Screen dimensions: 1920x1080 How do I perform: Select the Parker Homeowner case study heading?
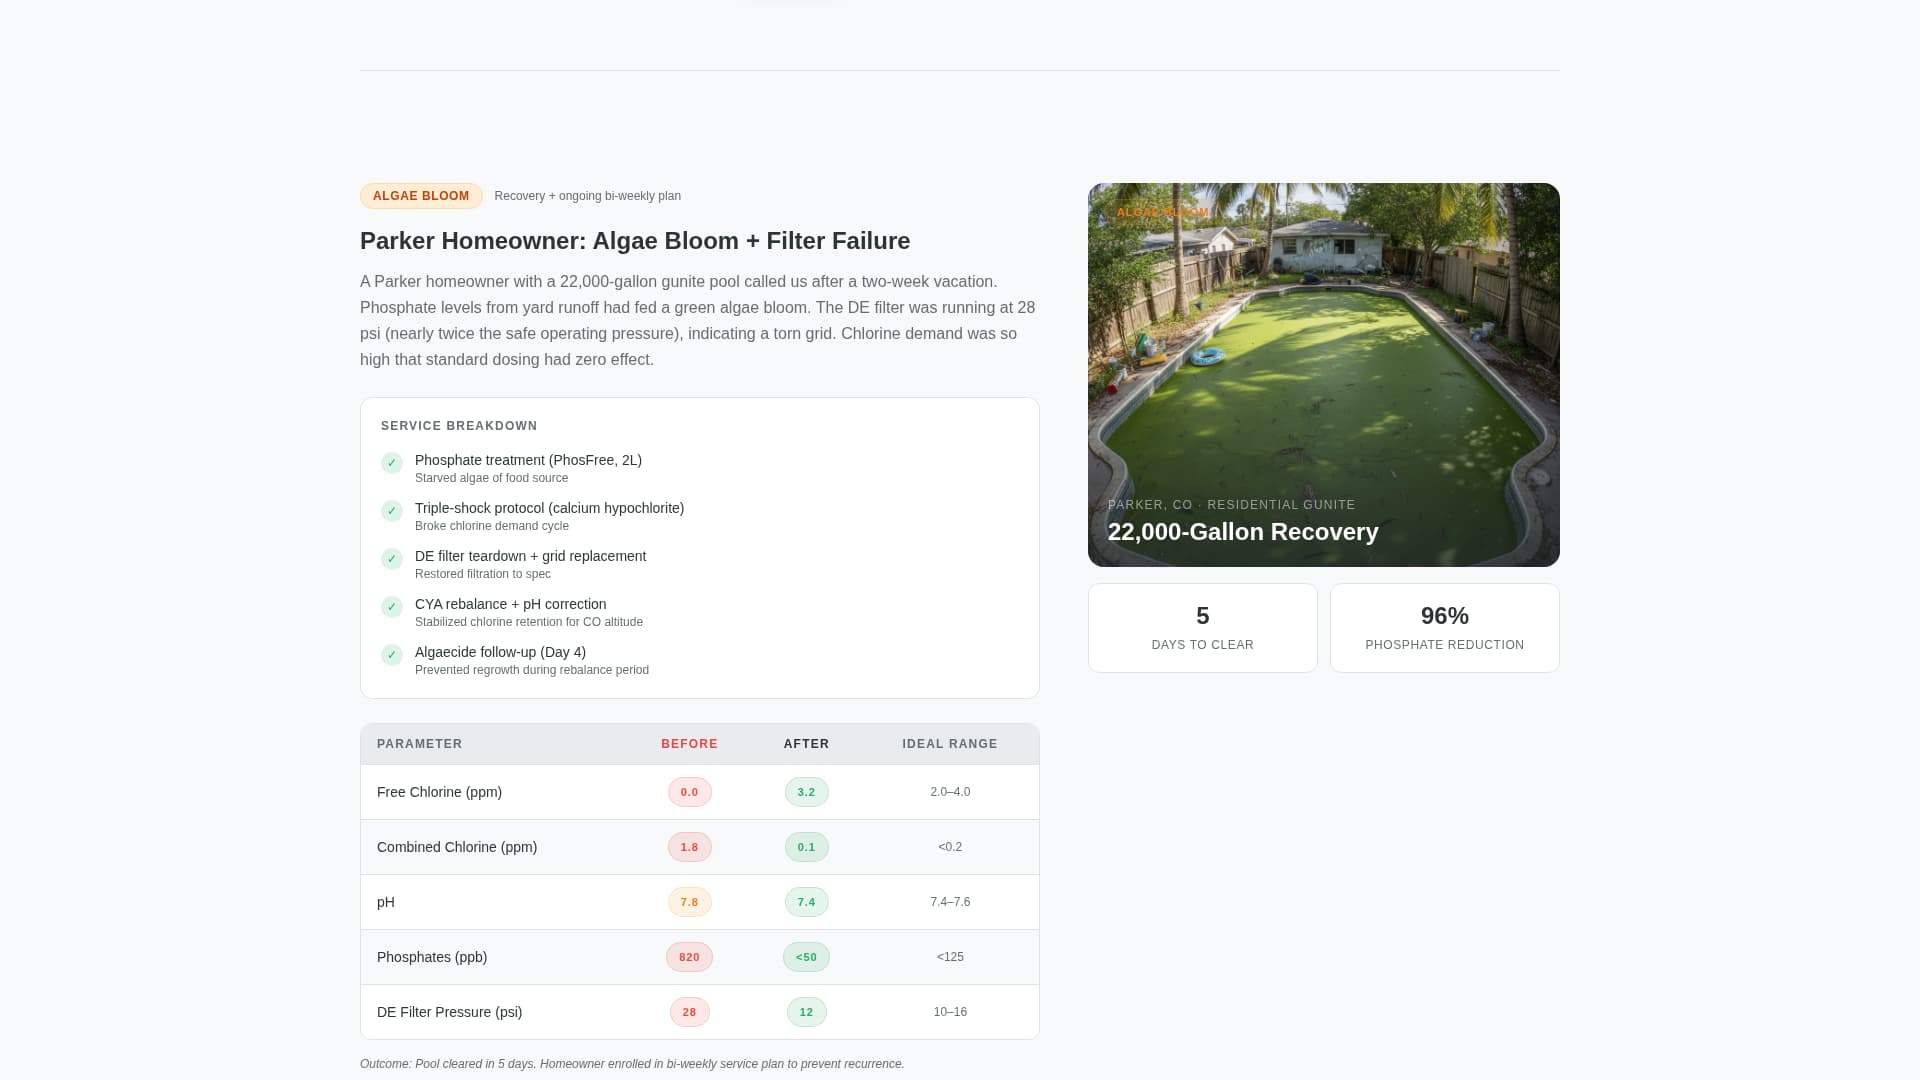point(635,241)
